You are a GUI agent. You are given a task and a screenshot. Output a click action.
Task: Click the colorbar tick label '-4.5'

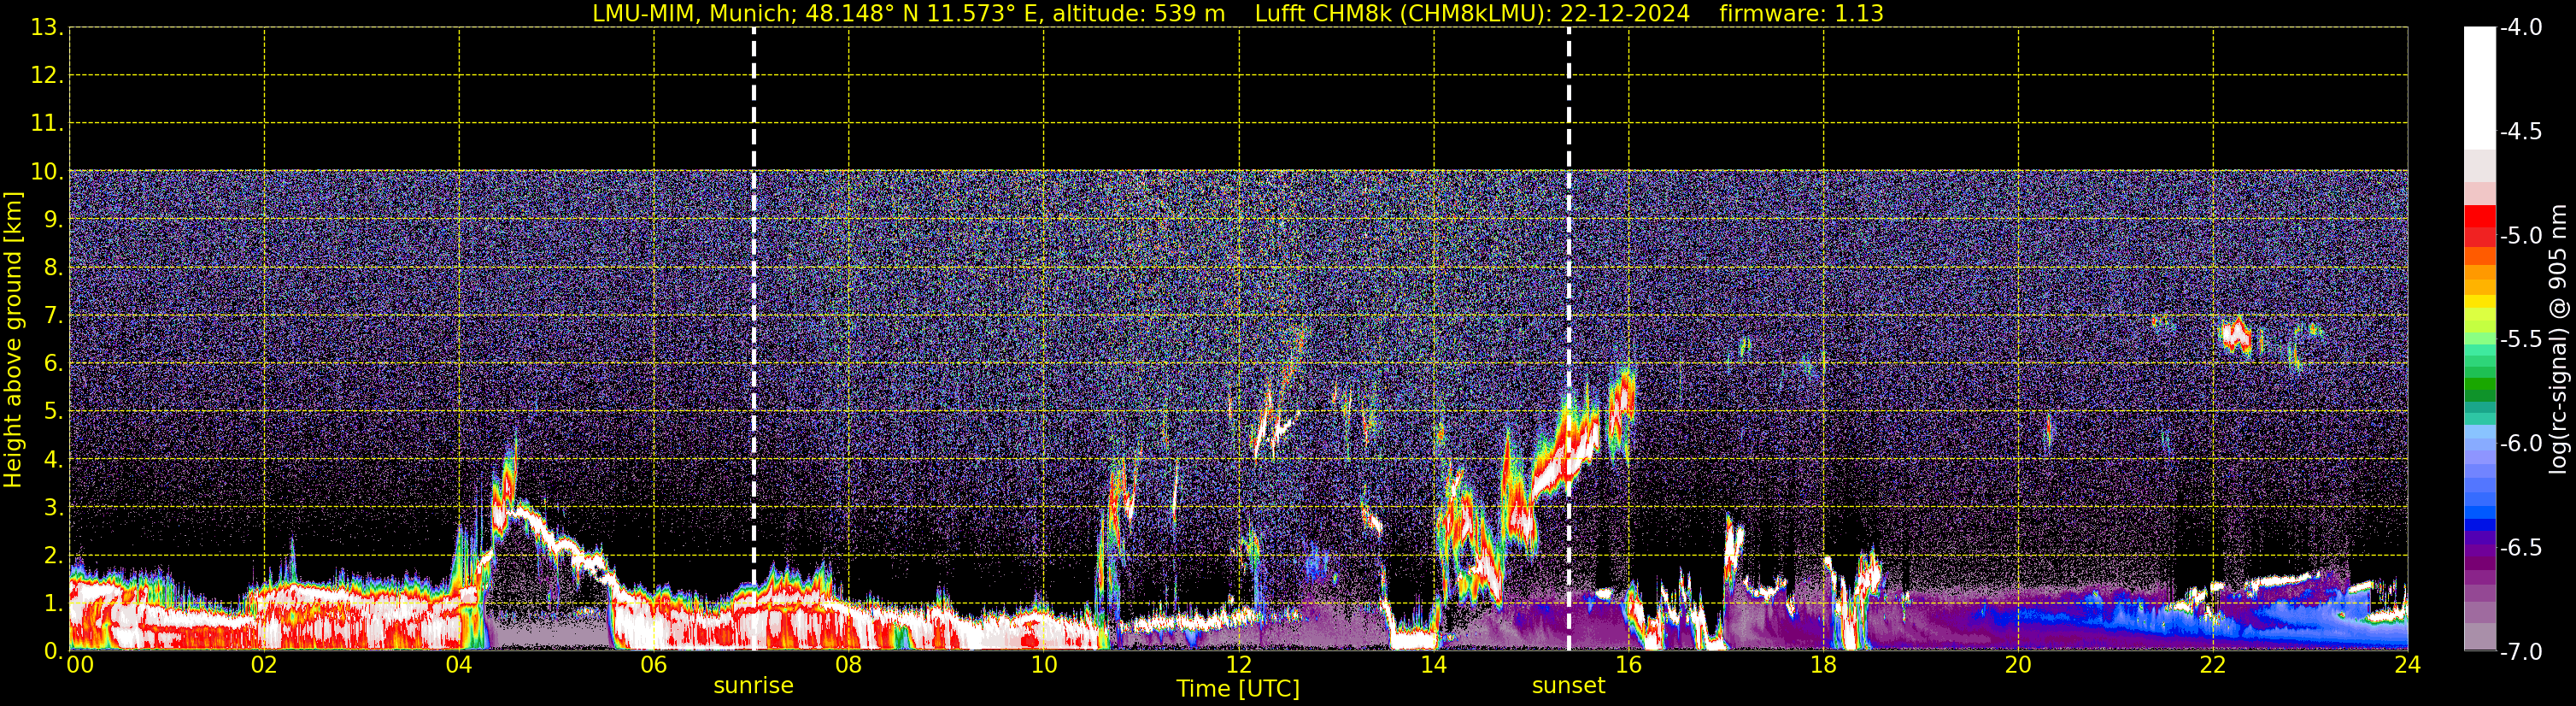click(2521, 132)
